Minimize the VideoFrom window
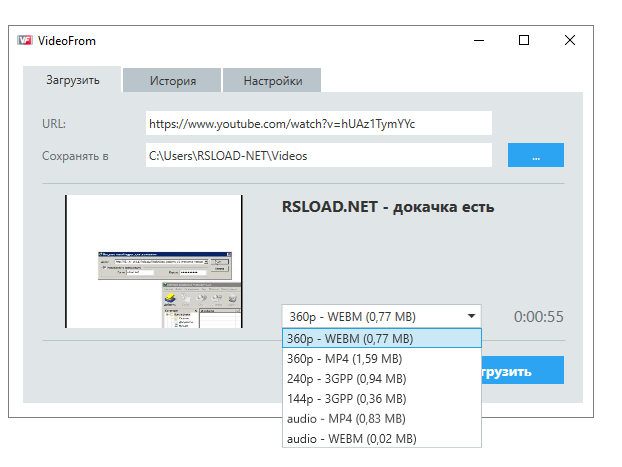 479,40
